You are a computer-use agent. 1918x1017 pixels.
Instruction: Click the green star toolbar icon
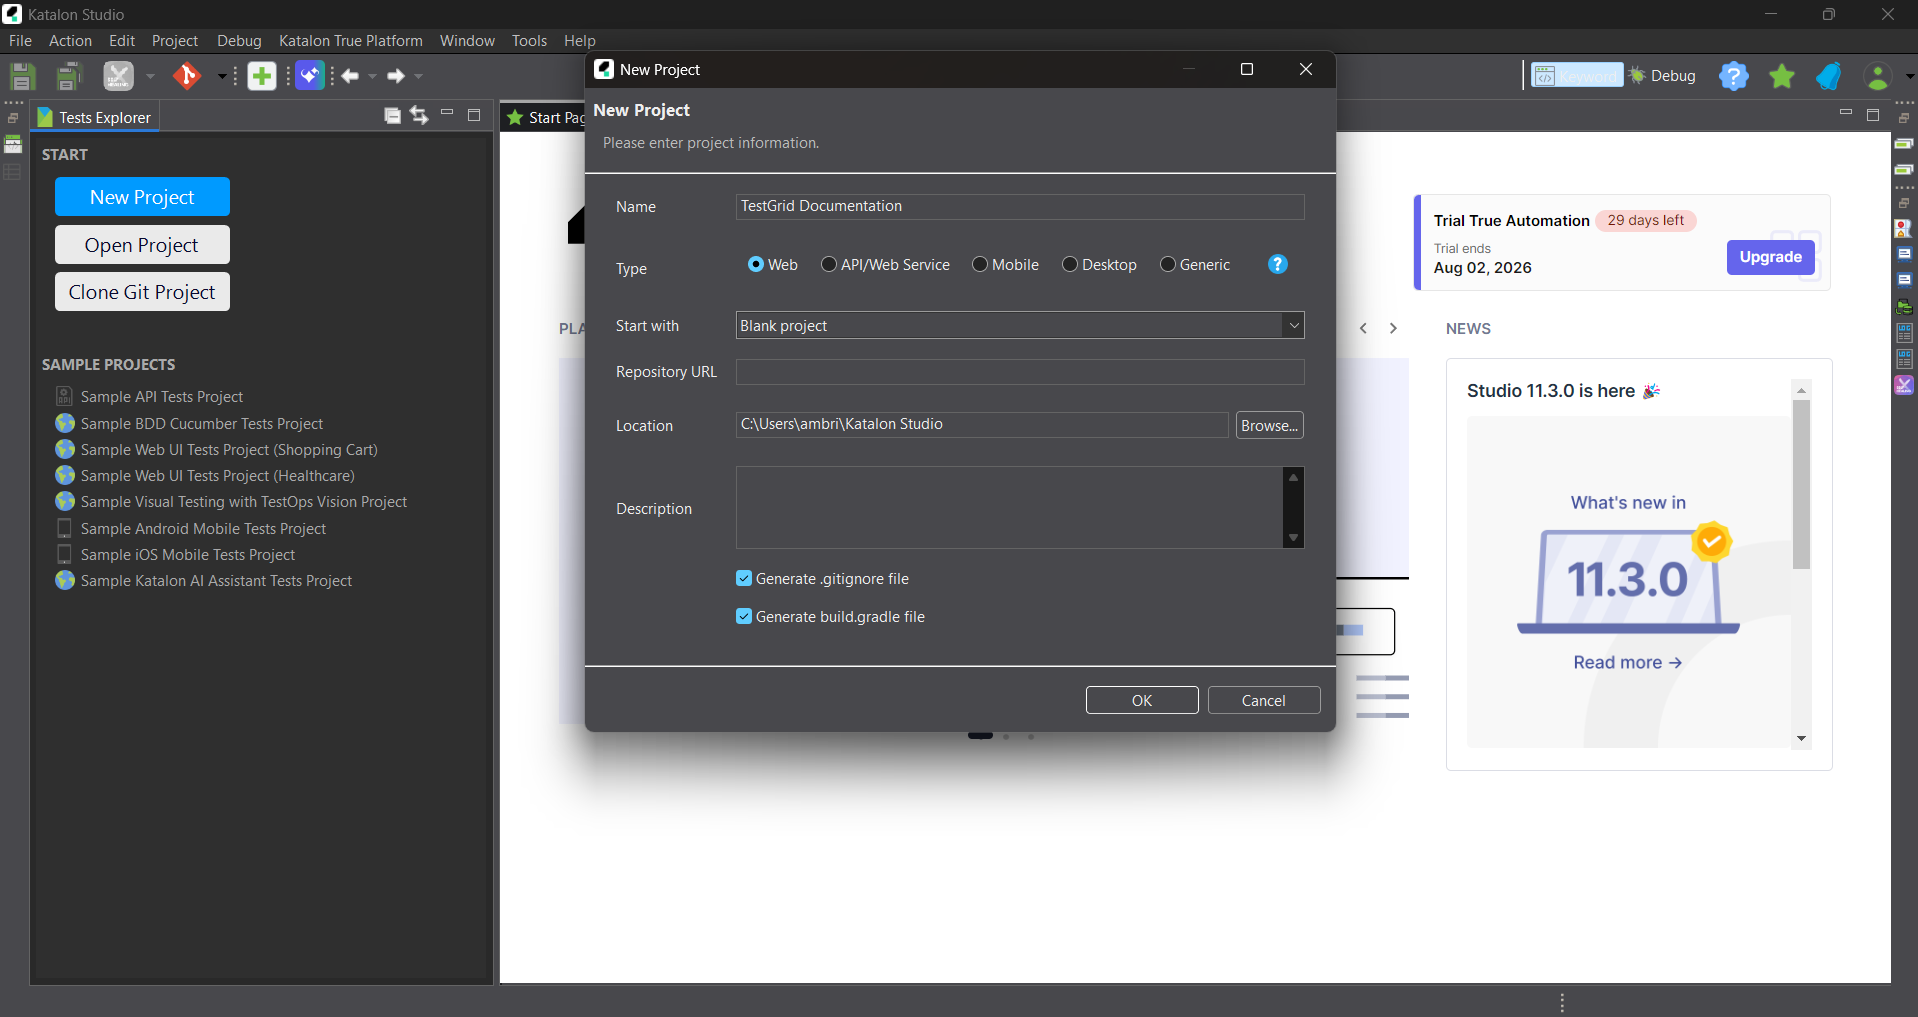pos(1782,76)
